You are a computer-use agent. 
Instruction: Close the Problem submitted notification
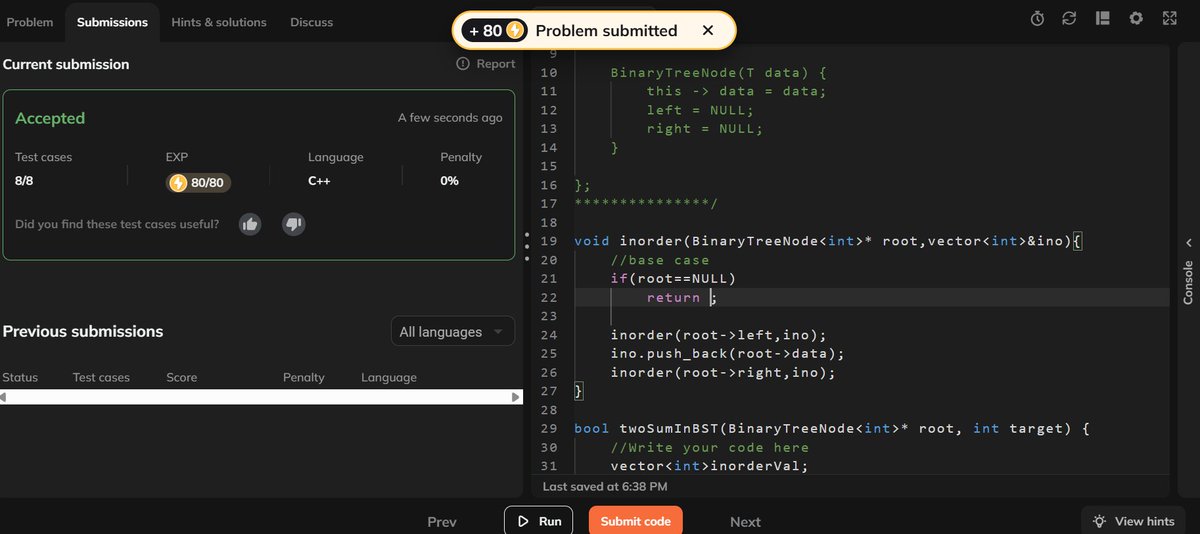708,30
